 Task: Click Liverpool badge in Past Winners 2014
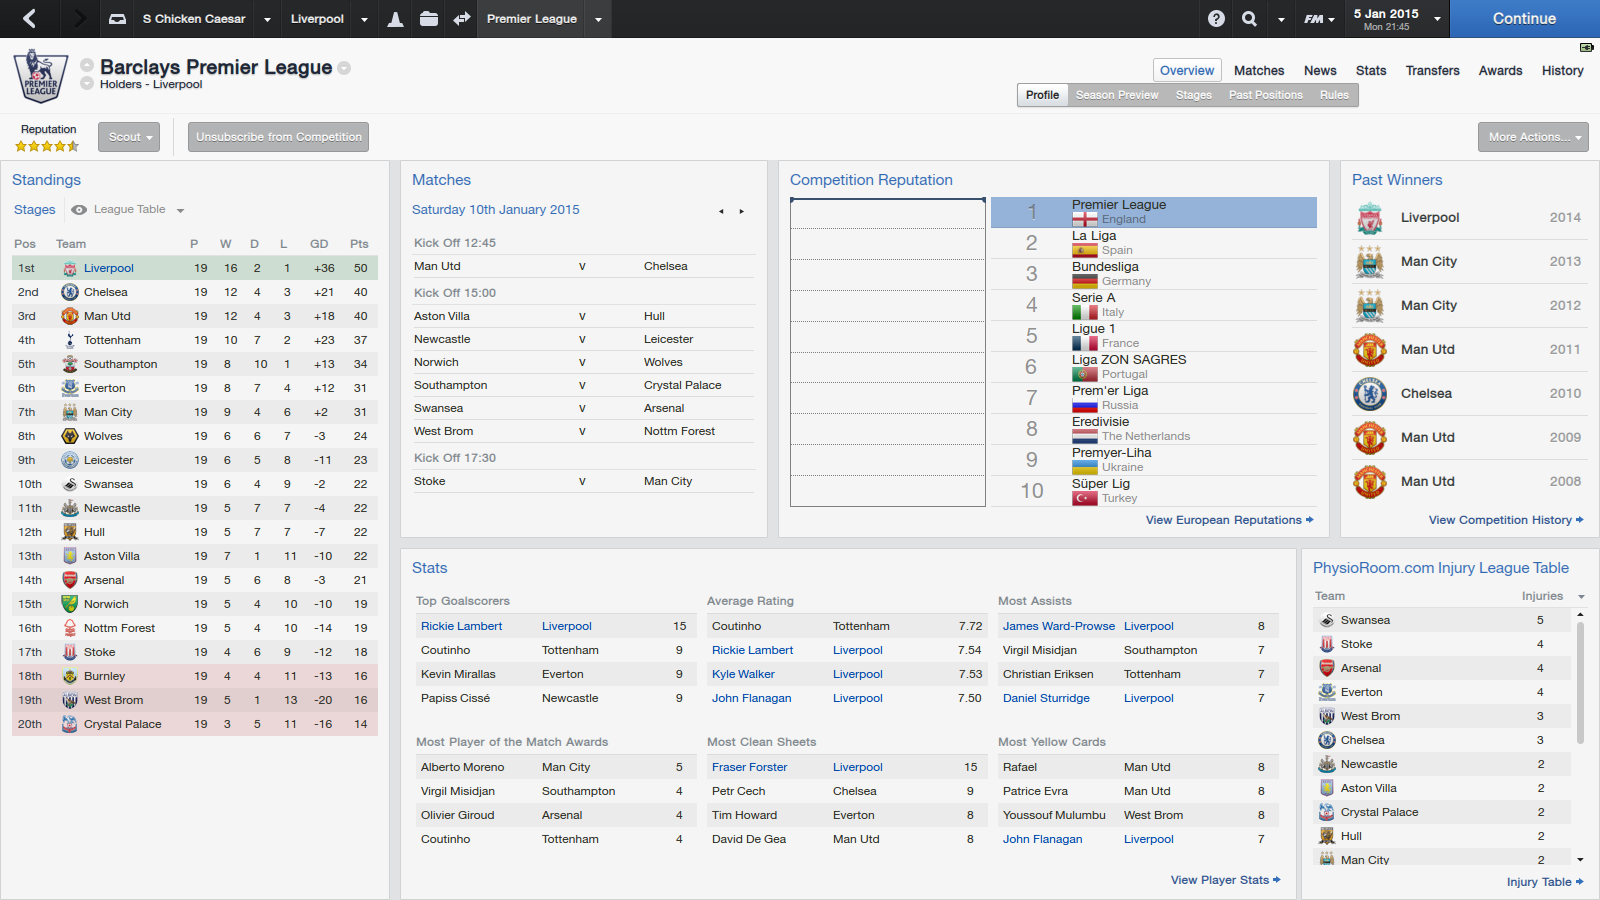[x=1370, y=218]
